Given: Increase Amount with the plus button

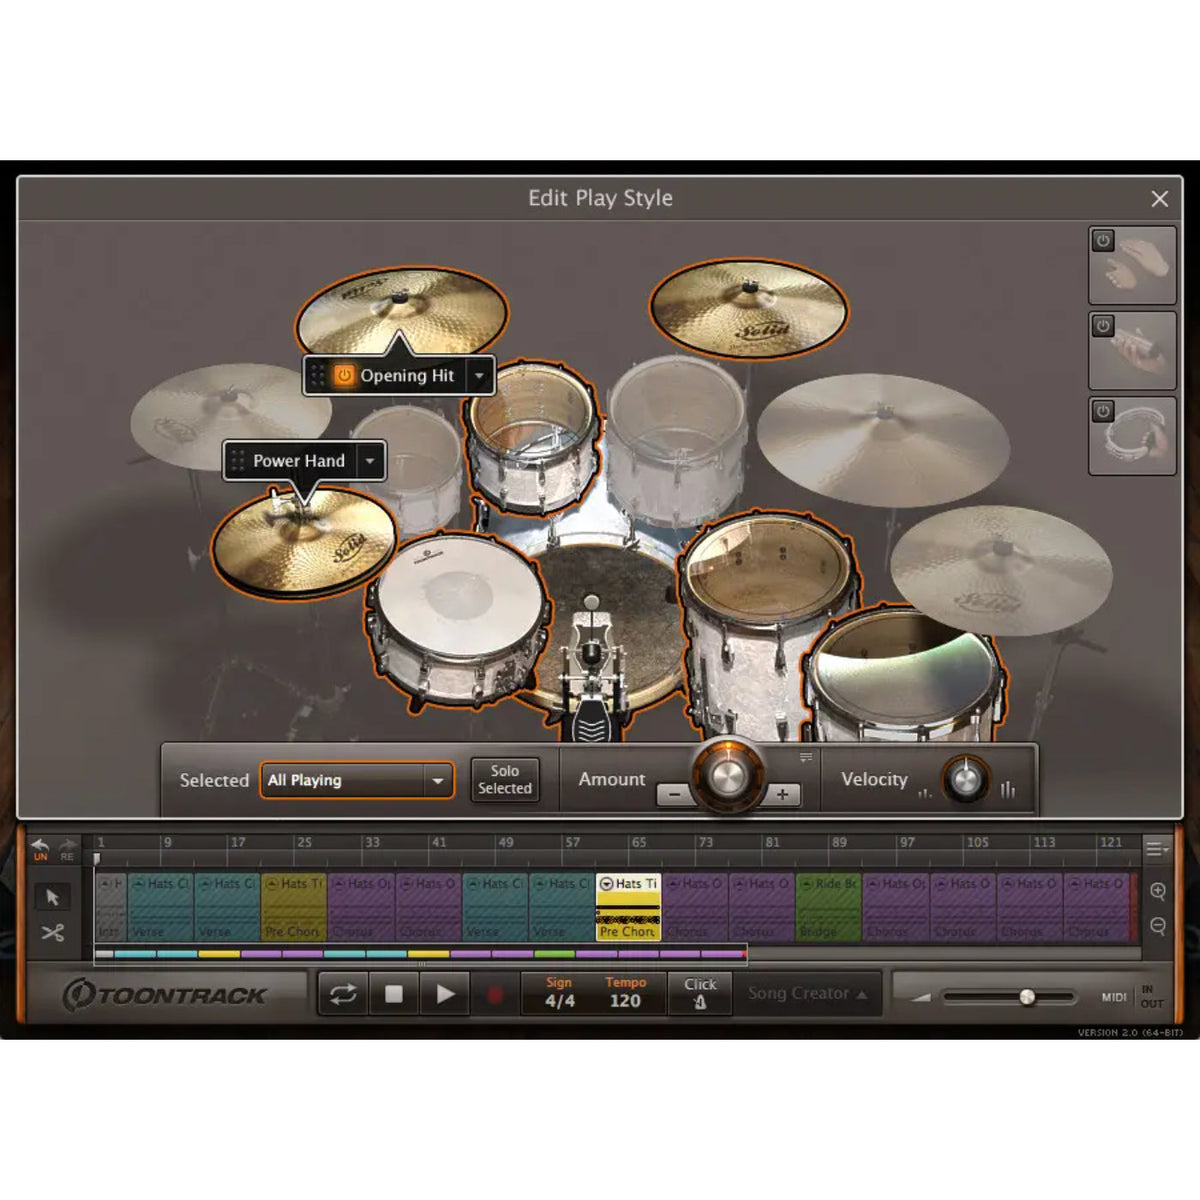Looking at the screenshot, I should [783, 795].
